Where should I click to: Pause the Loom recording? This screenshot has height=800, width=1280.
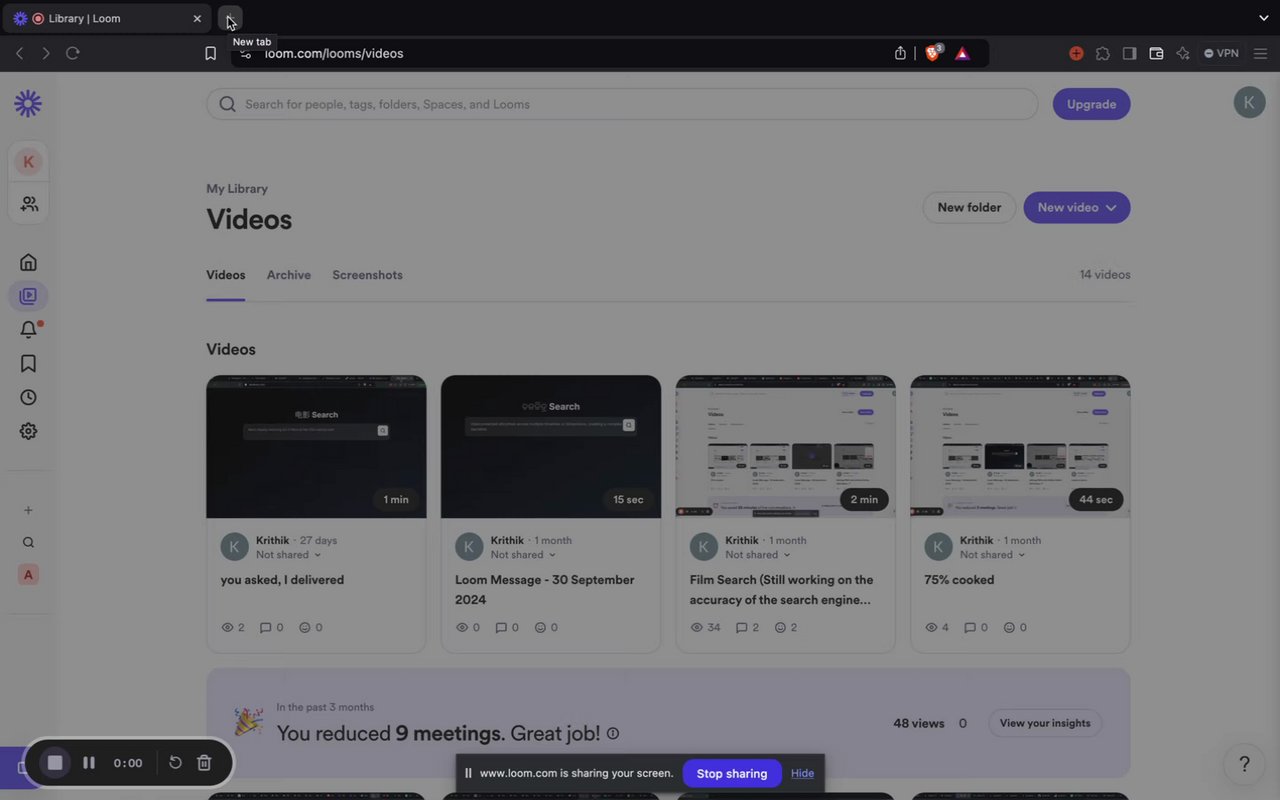(89, 763)
